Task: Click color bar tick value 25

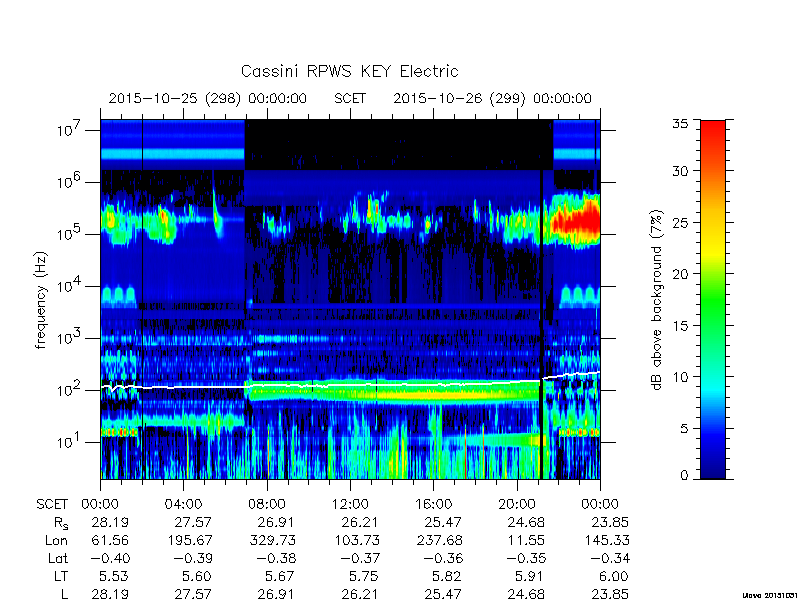Action: [680, 222]
